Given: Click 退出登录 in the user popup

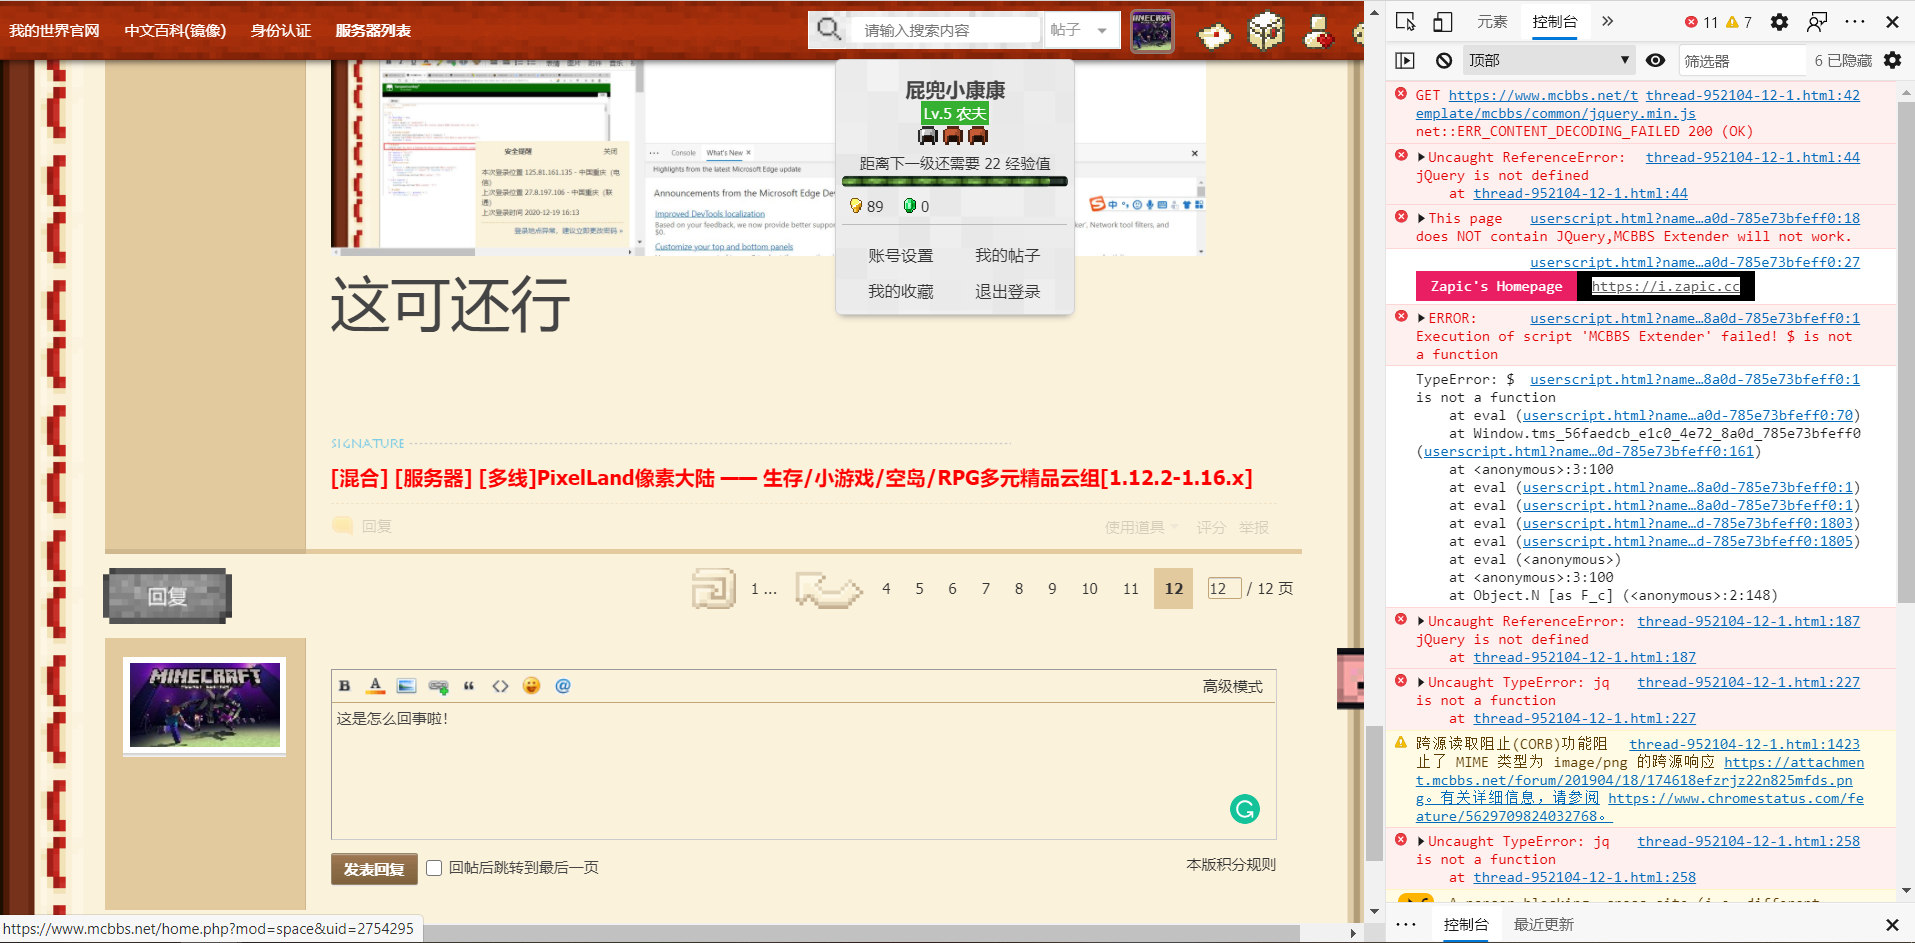Looking at the screenshot, I should click(x=1008, y=292).
